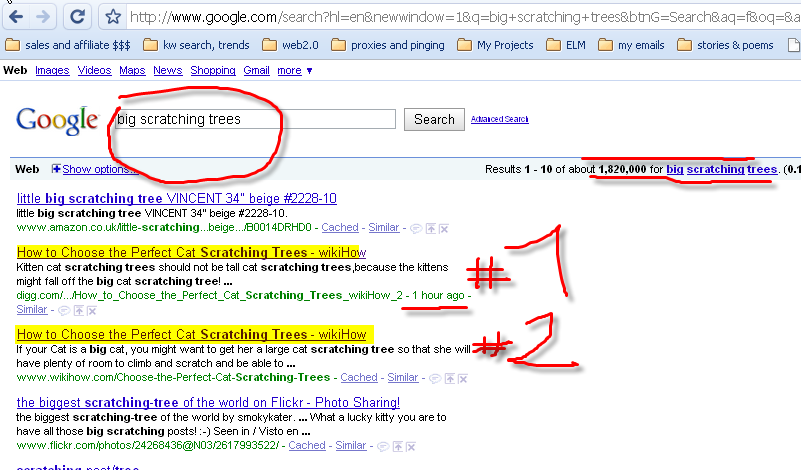Click the 'big' link in the results count line
Viewport: 801px width, 470px height.
675,169
